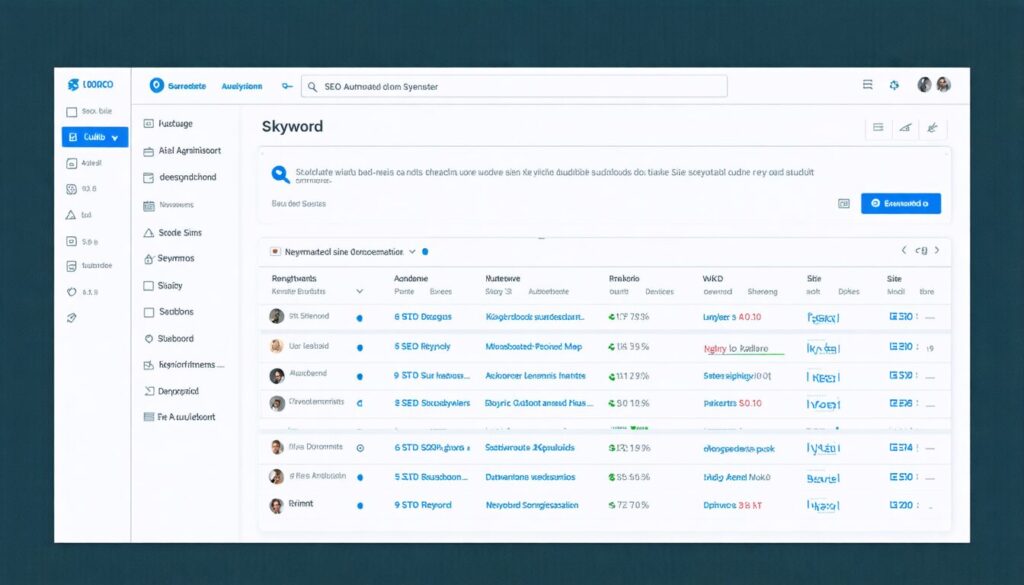Screen dimensions: 1024x585
Task: Toggle the top checkbox in left sidebar
Action: click(x=72, y=112)
